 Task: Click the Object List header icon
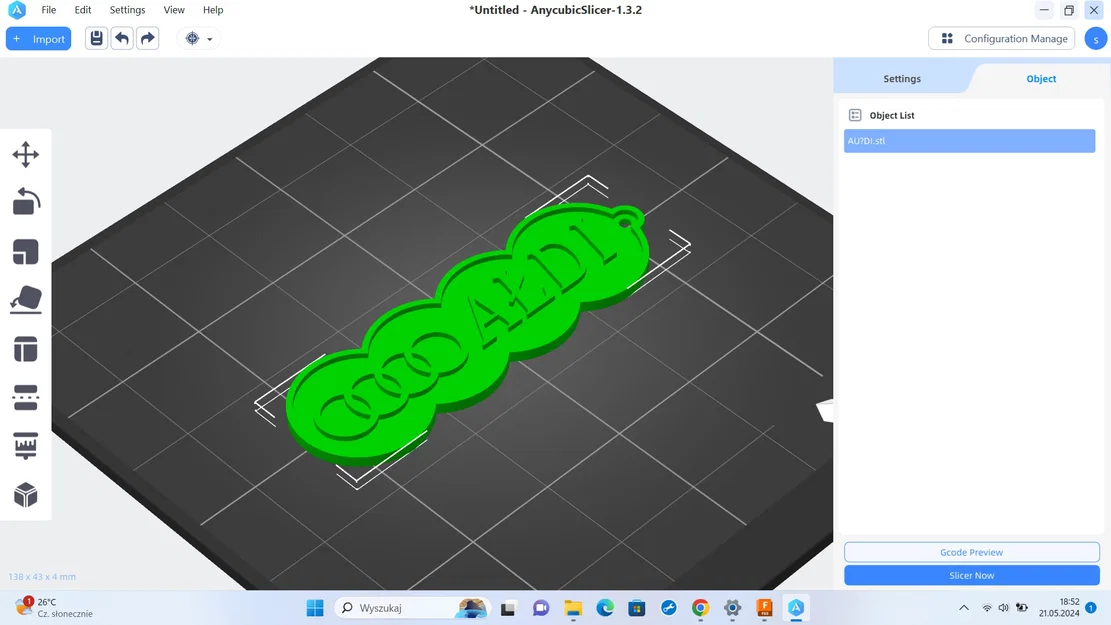(855, 115)
